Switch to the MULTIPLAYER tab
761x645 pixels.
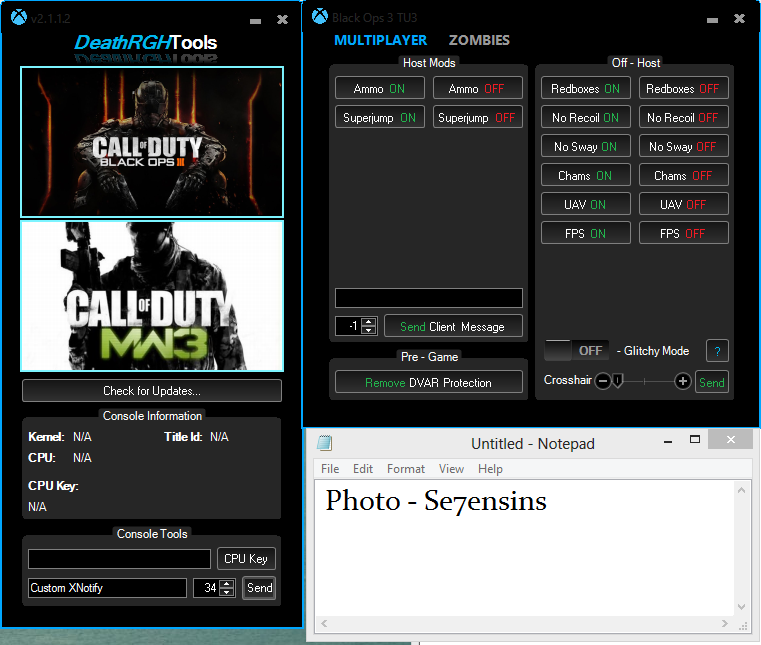point(380,40)
